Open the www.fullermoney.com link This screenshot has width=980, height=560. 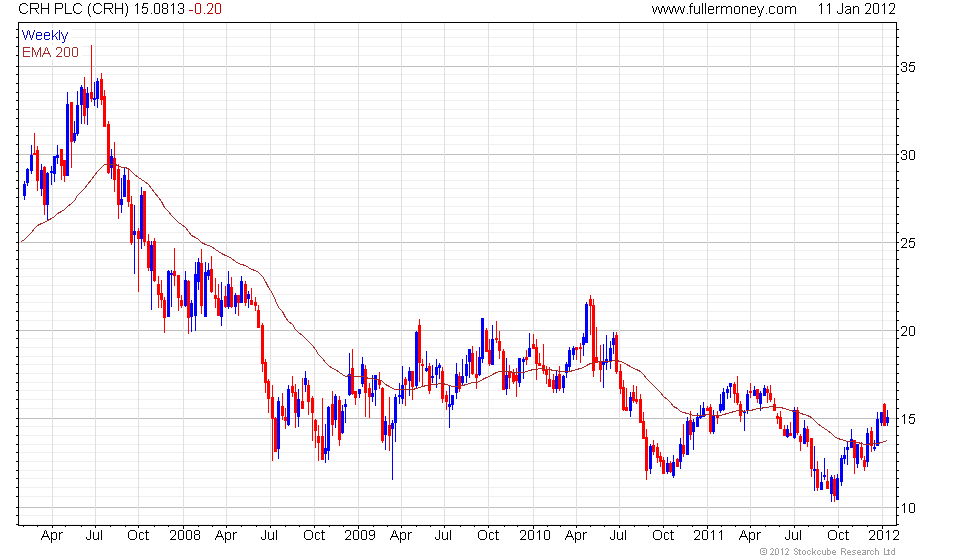pyautogui.click(x=724, y=9)
